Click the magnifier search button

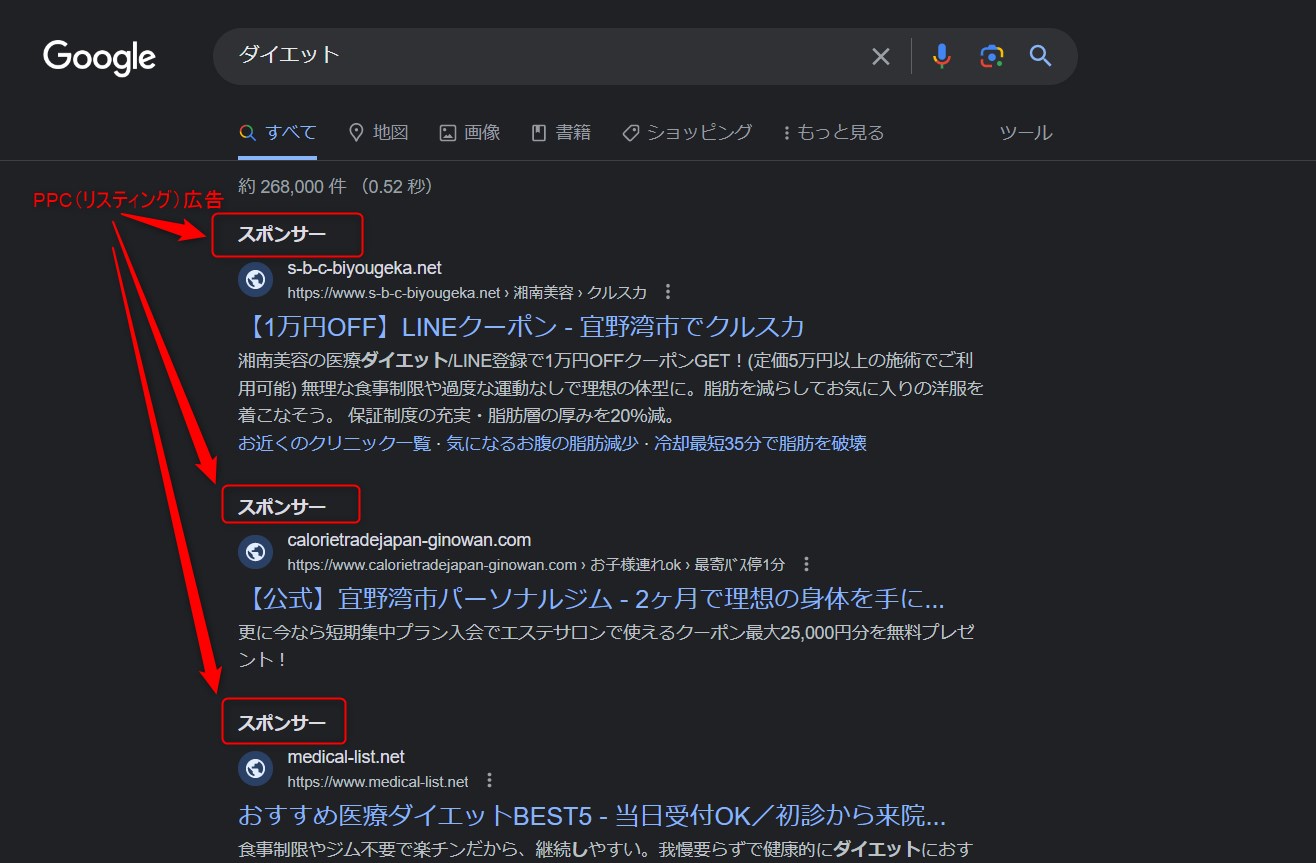pos(1040,56)
